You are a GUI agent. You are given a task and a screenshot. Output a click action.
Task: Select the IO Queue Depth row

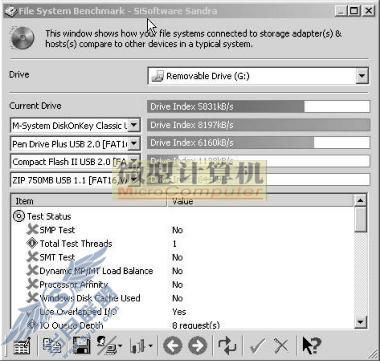click(x=183, y=325)
